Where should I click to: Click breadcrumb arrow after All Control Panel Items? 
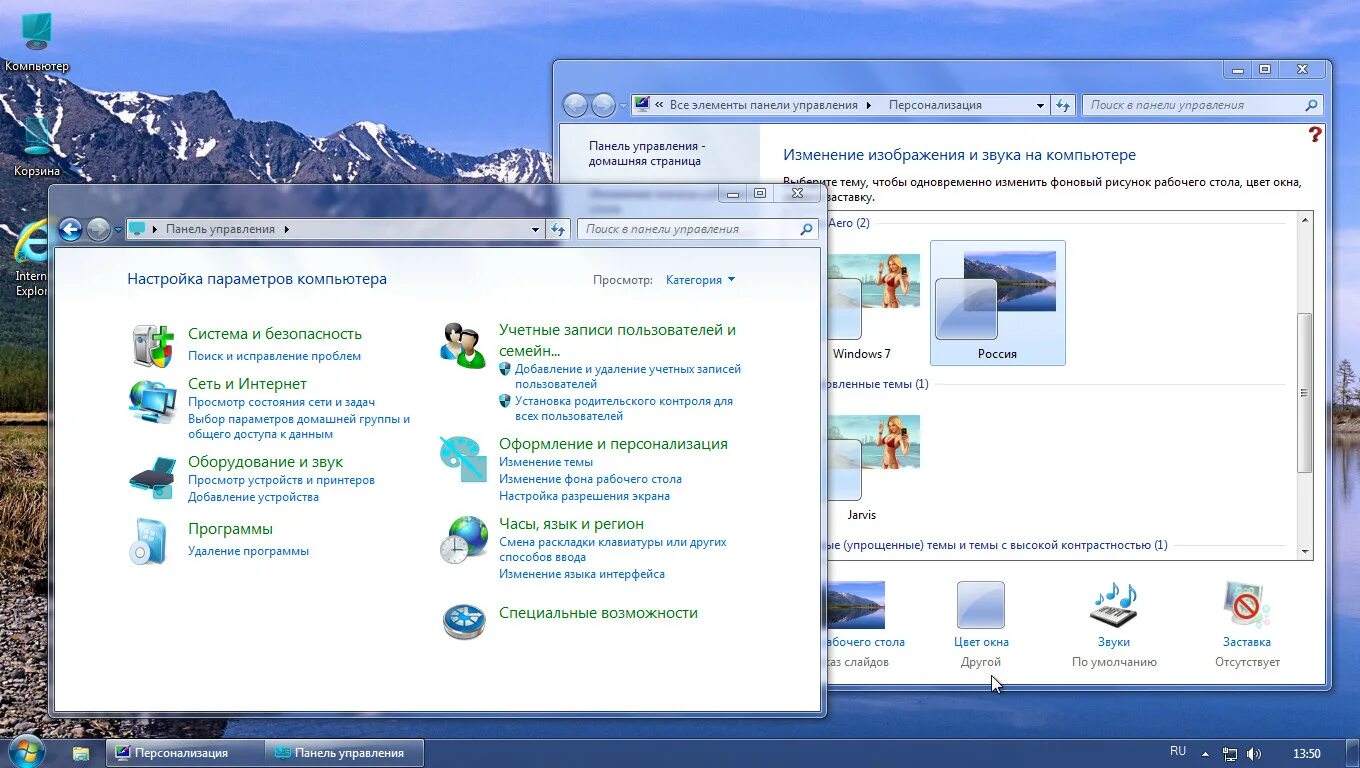click(x=868, y=105)
